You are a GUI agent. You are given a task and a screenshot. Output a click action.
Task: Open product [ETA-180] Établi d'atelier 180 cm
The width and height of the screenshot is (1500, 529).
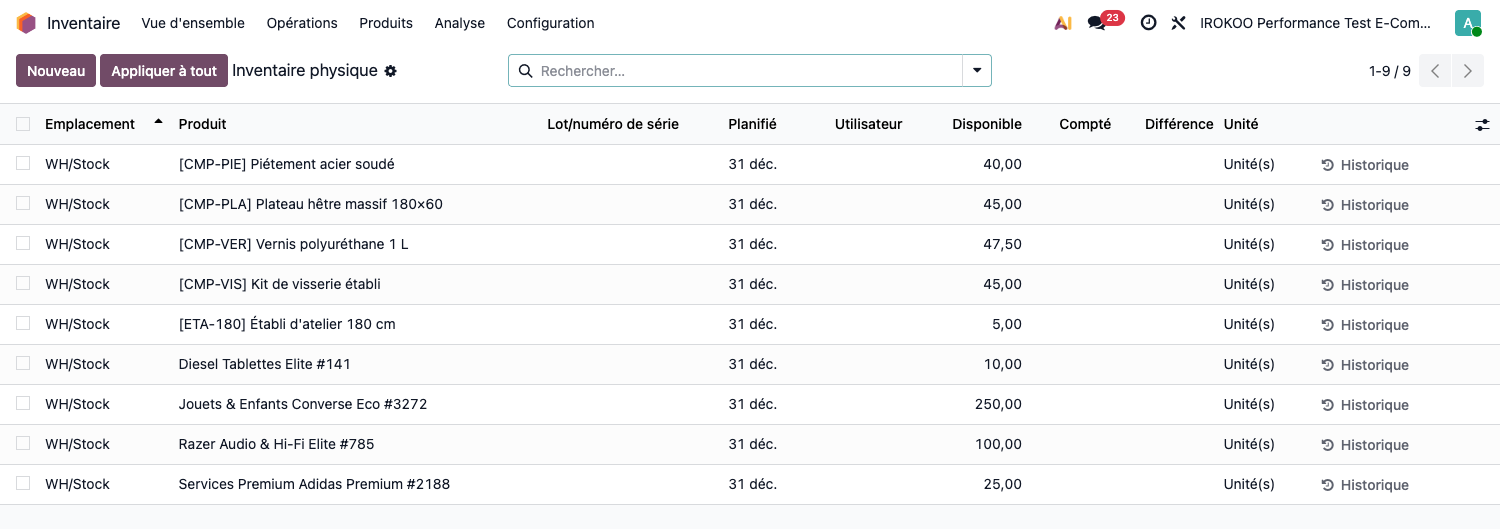click(x=287, y=324)
